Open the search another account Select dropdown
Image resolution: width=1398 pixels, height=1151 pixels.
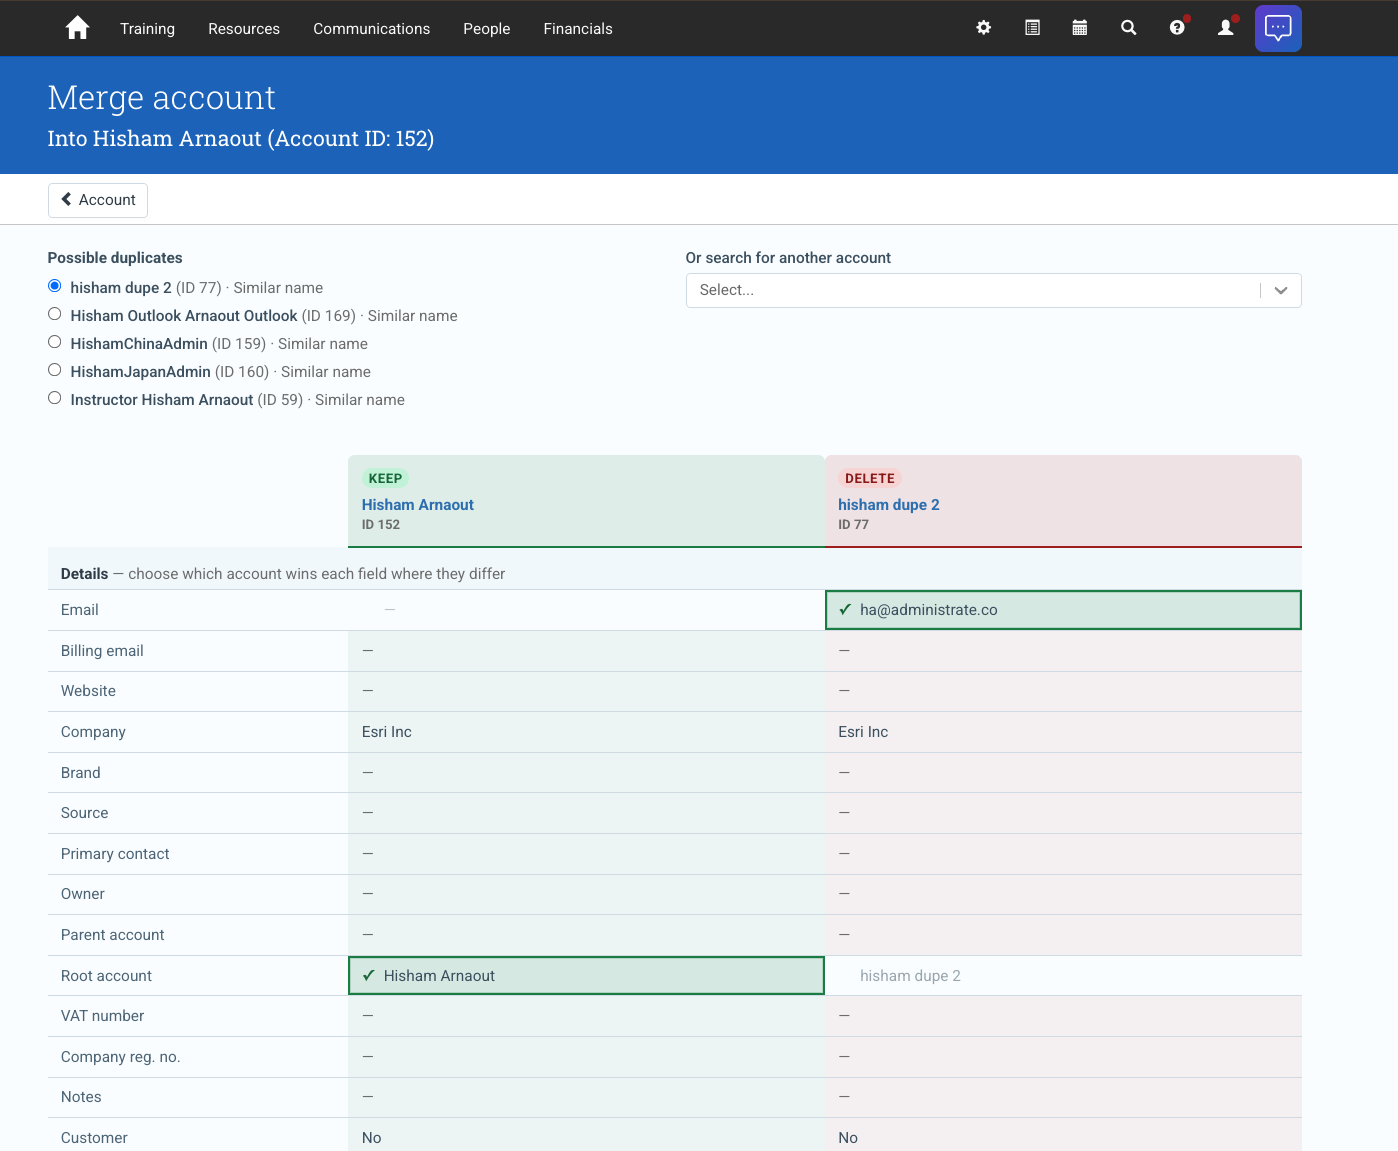pyautogui.click(x=993, y=290)
